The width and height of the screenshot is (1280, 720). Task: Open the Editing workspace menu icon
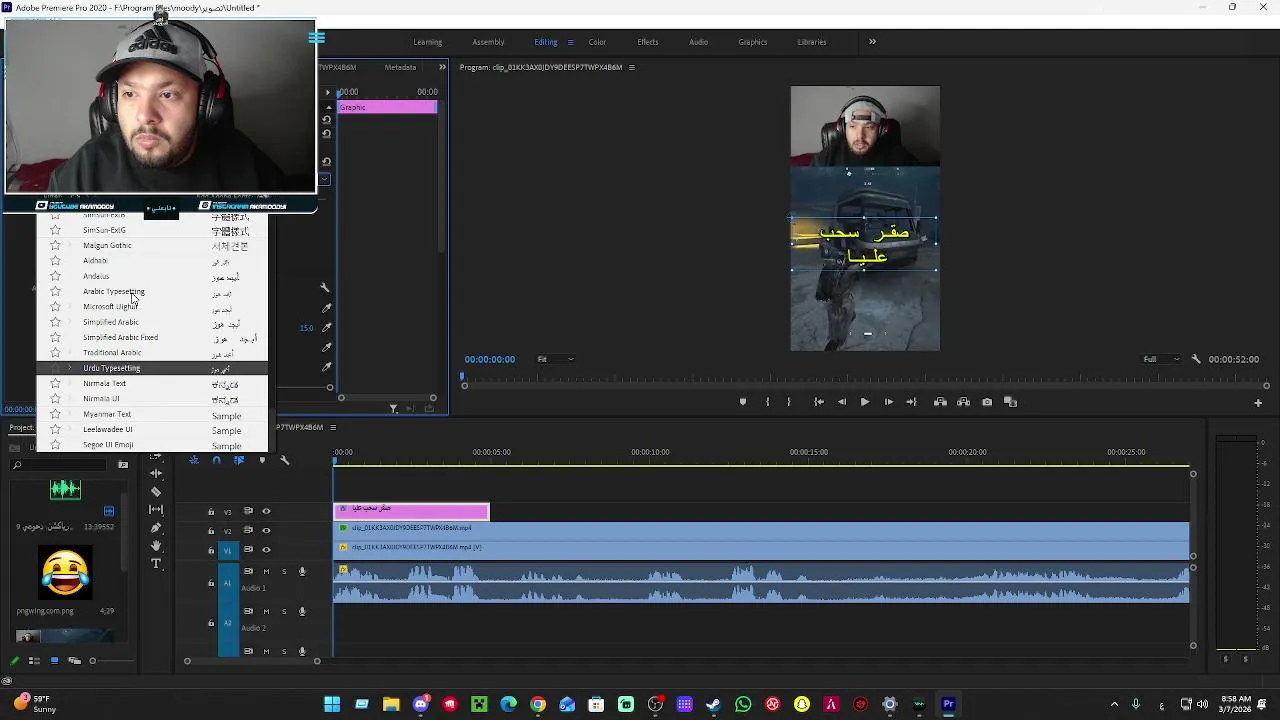point(570,42)
